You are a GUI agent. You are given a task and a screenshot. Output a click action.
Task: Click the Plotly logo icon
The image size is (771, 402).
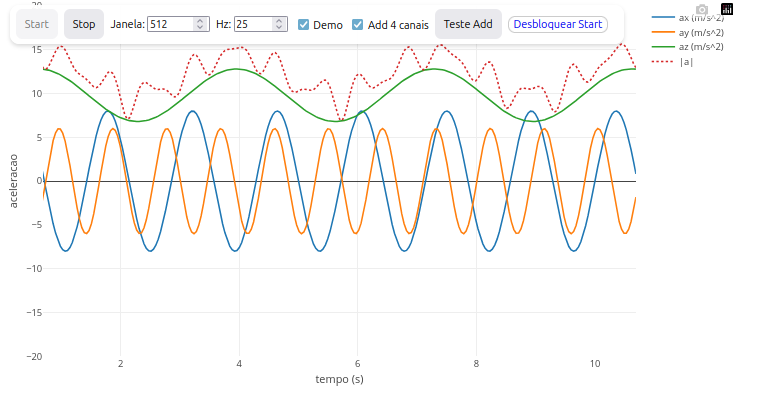click(x=727, y=9)
